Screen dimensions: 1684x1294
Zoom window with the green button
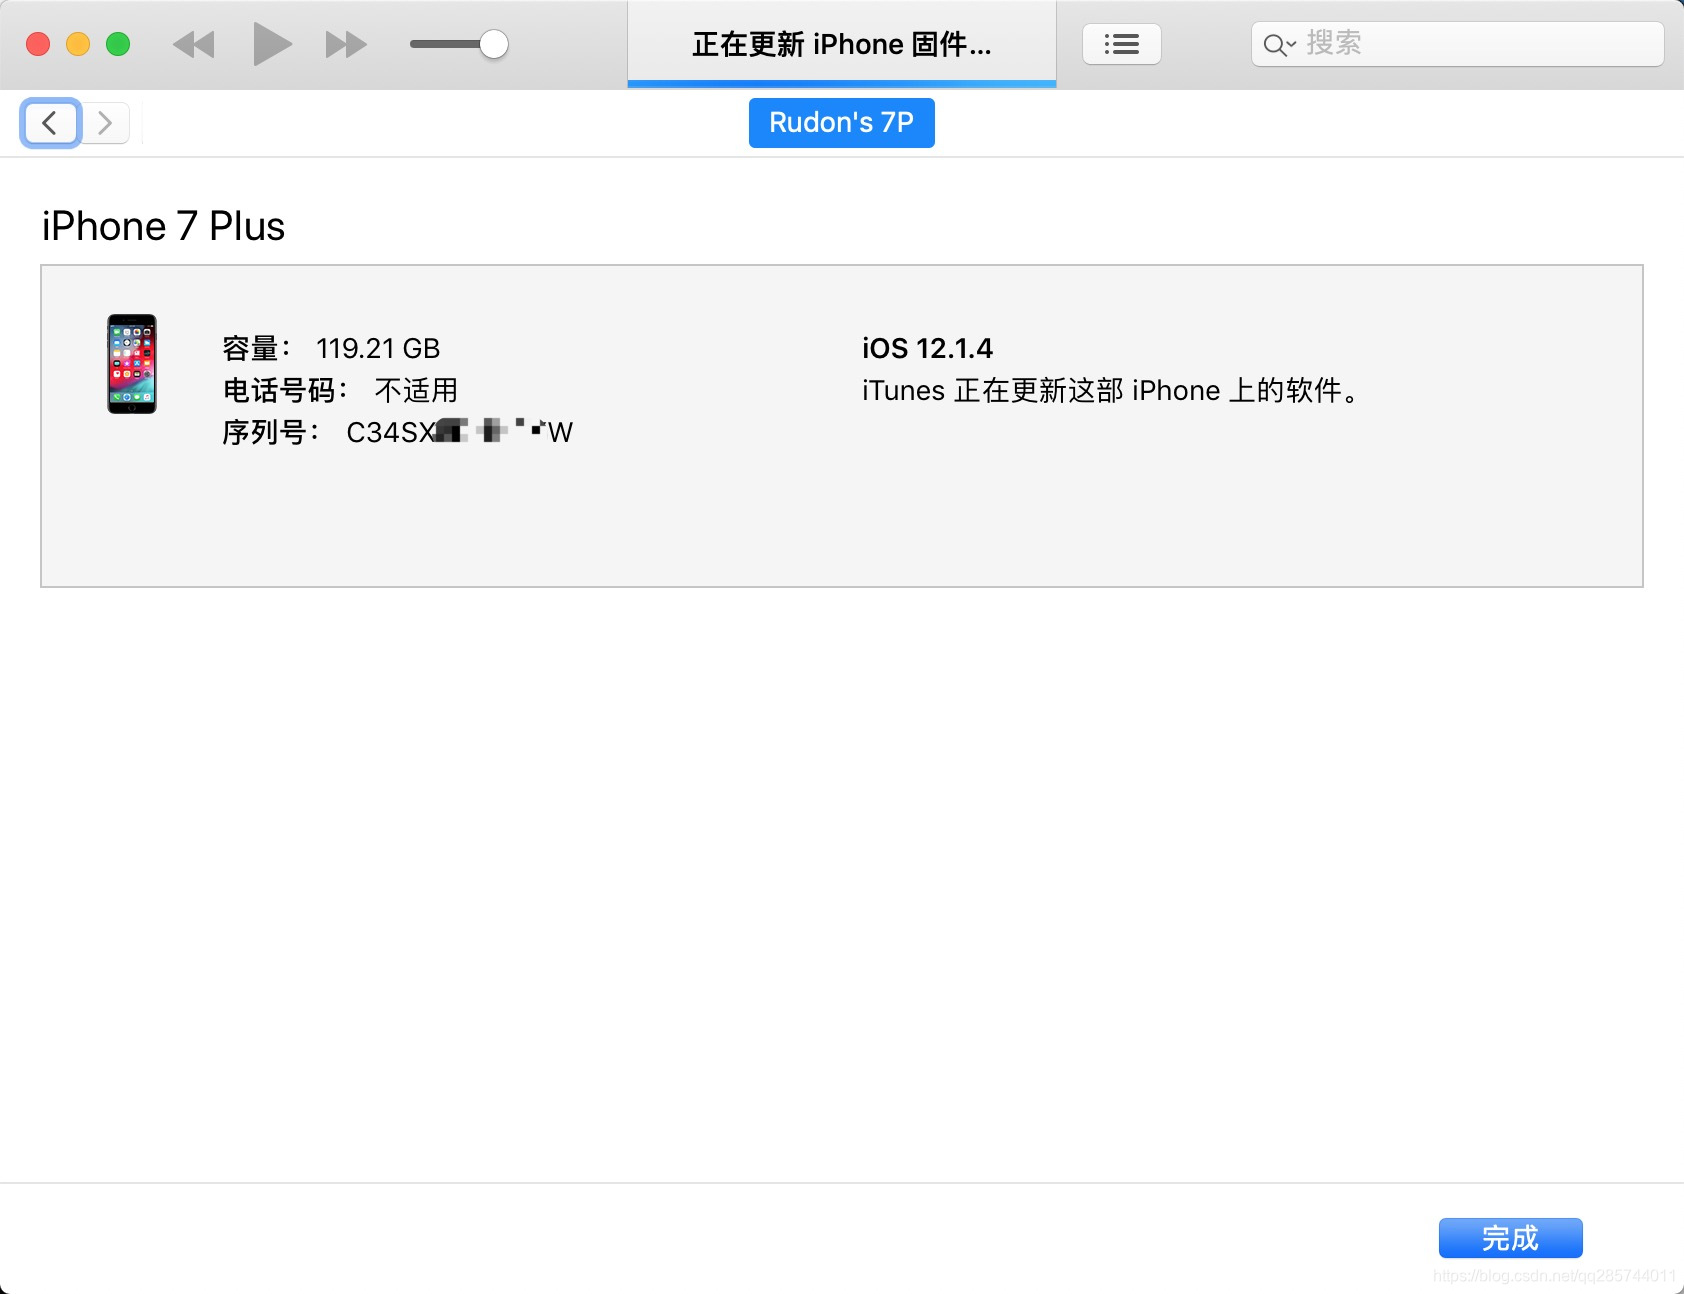[118, 44]
